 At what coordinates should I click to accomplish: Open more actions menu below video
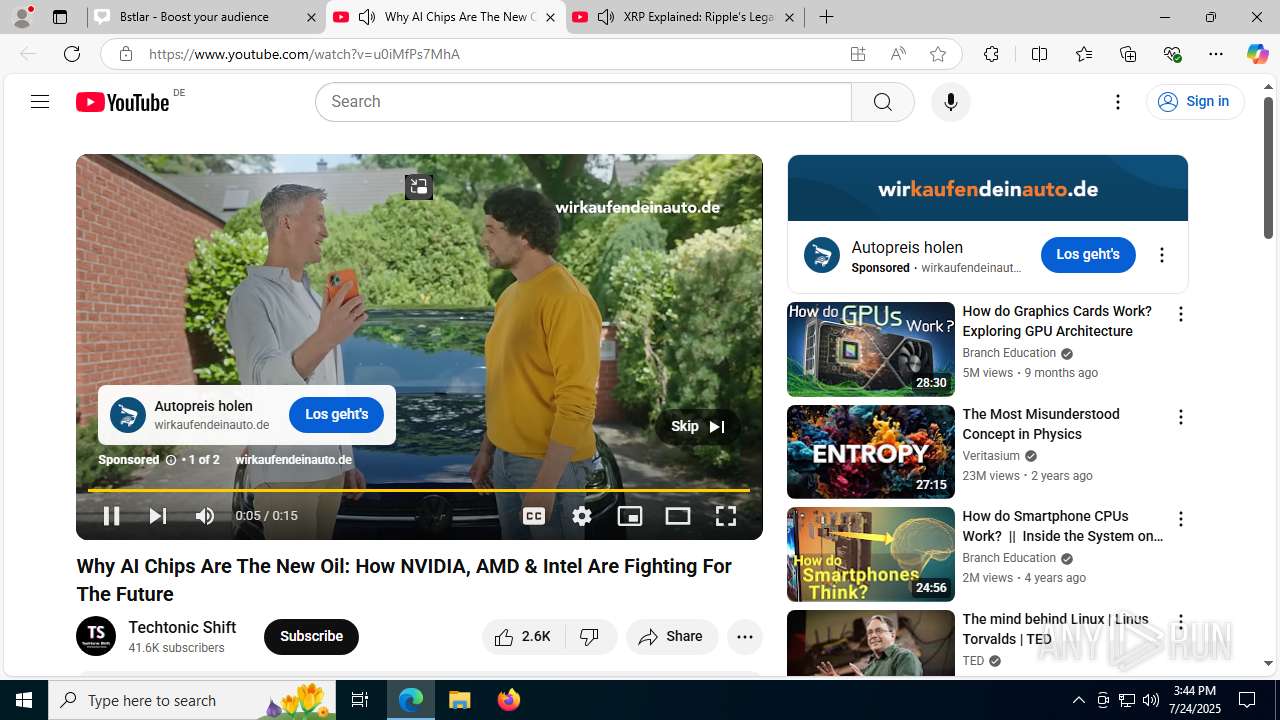745,637
